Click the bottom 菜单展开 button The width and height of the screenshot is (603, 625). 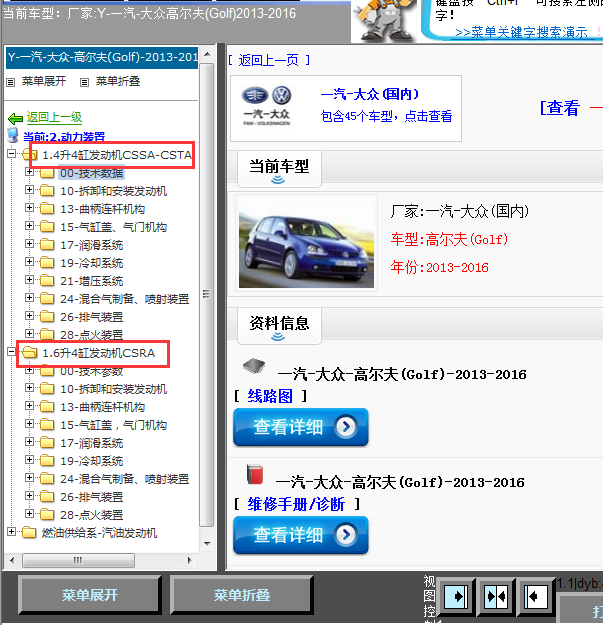[x=90, y=595]
